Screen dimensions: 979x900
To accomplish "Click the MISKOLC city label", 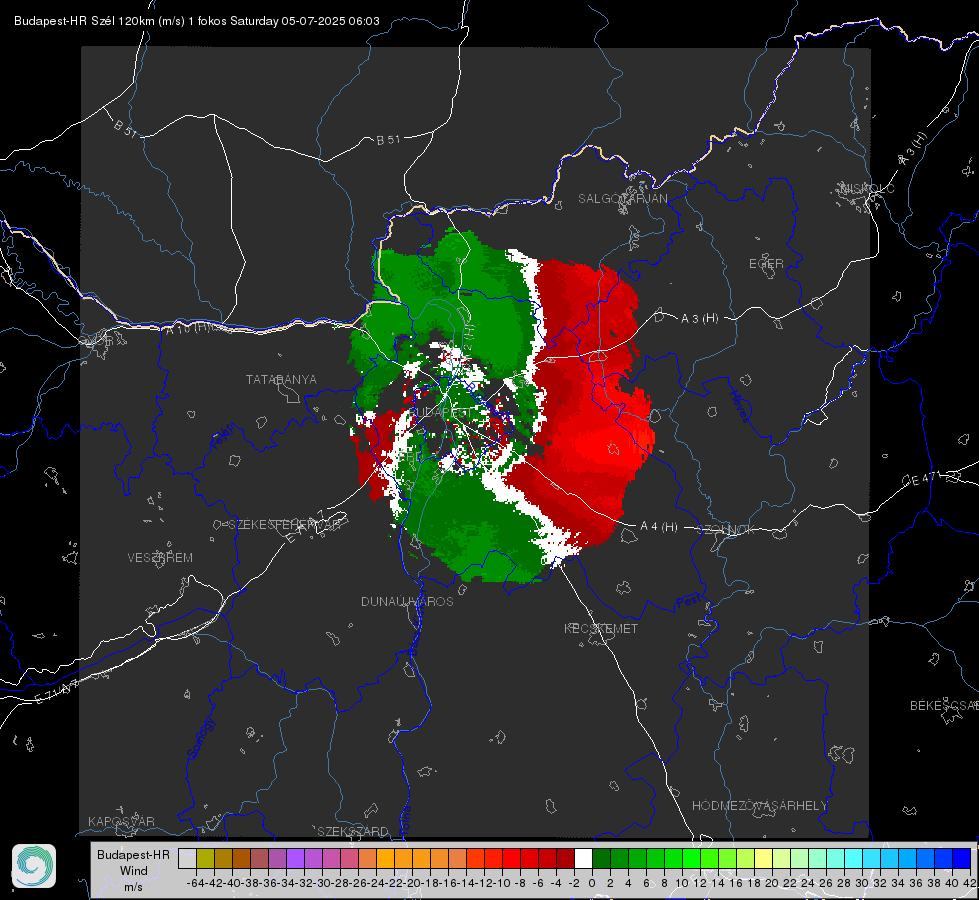I will point(867,188).
